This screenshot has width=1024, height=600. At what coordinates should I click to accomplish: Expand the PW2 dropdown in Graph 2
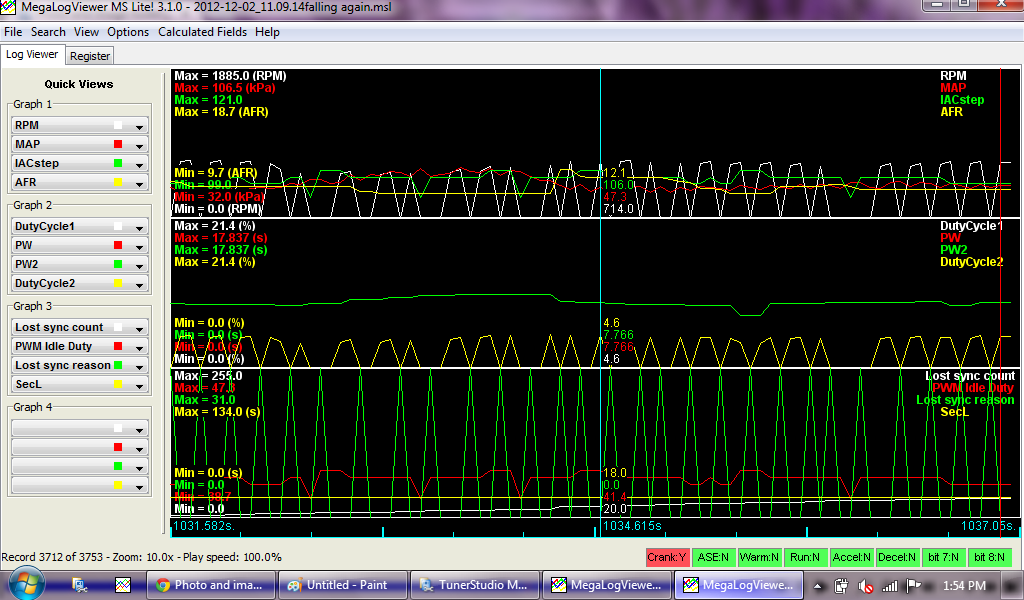click(140, 265)
